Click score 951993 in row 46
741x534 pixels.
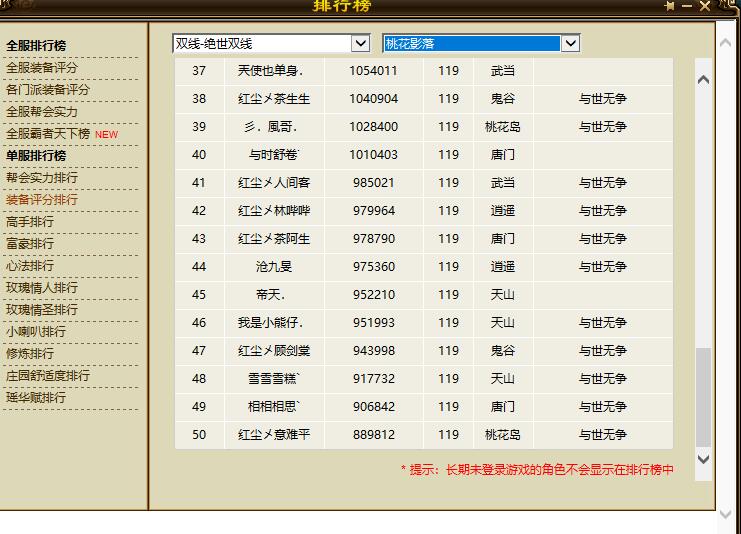(x=373, y=323)
